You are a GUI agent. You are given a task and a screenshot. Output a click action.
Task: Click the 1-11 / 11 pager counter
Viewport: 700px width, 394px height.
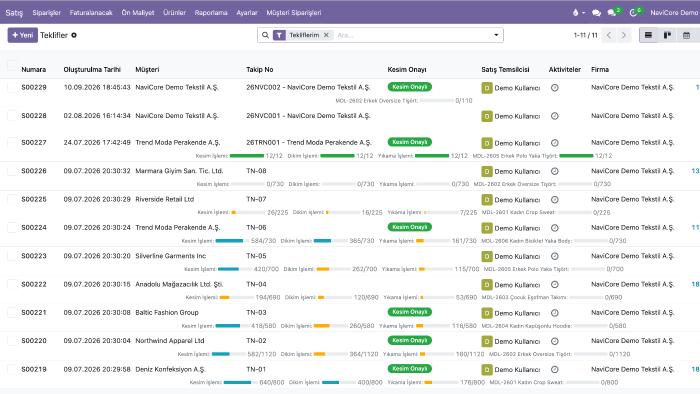585,35
